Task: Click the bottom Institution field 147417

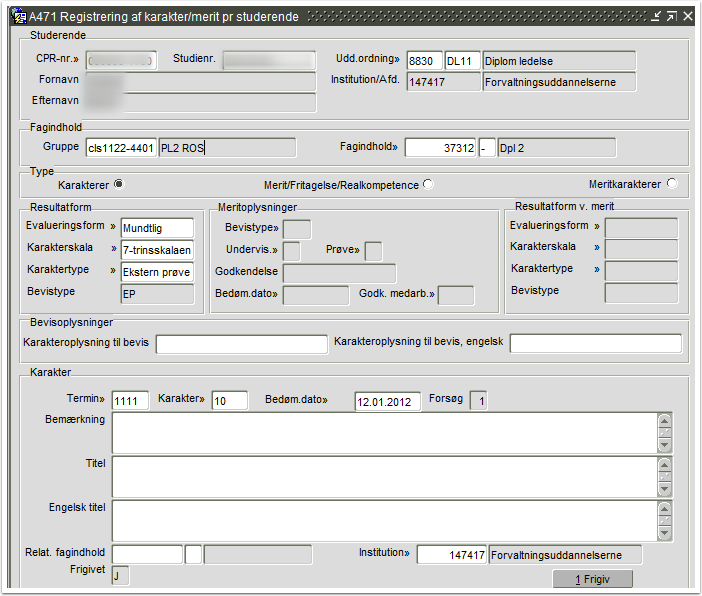Action: click(452, 554)
